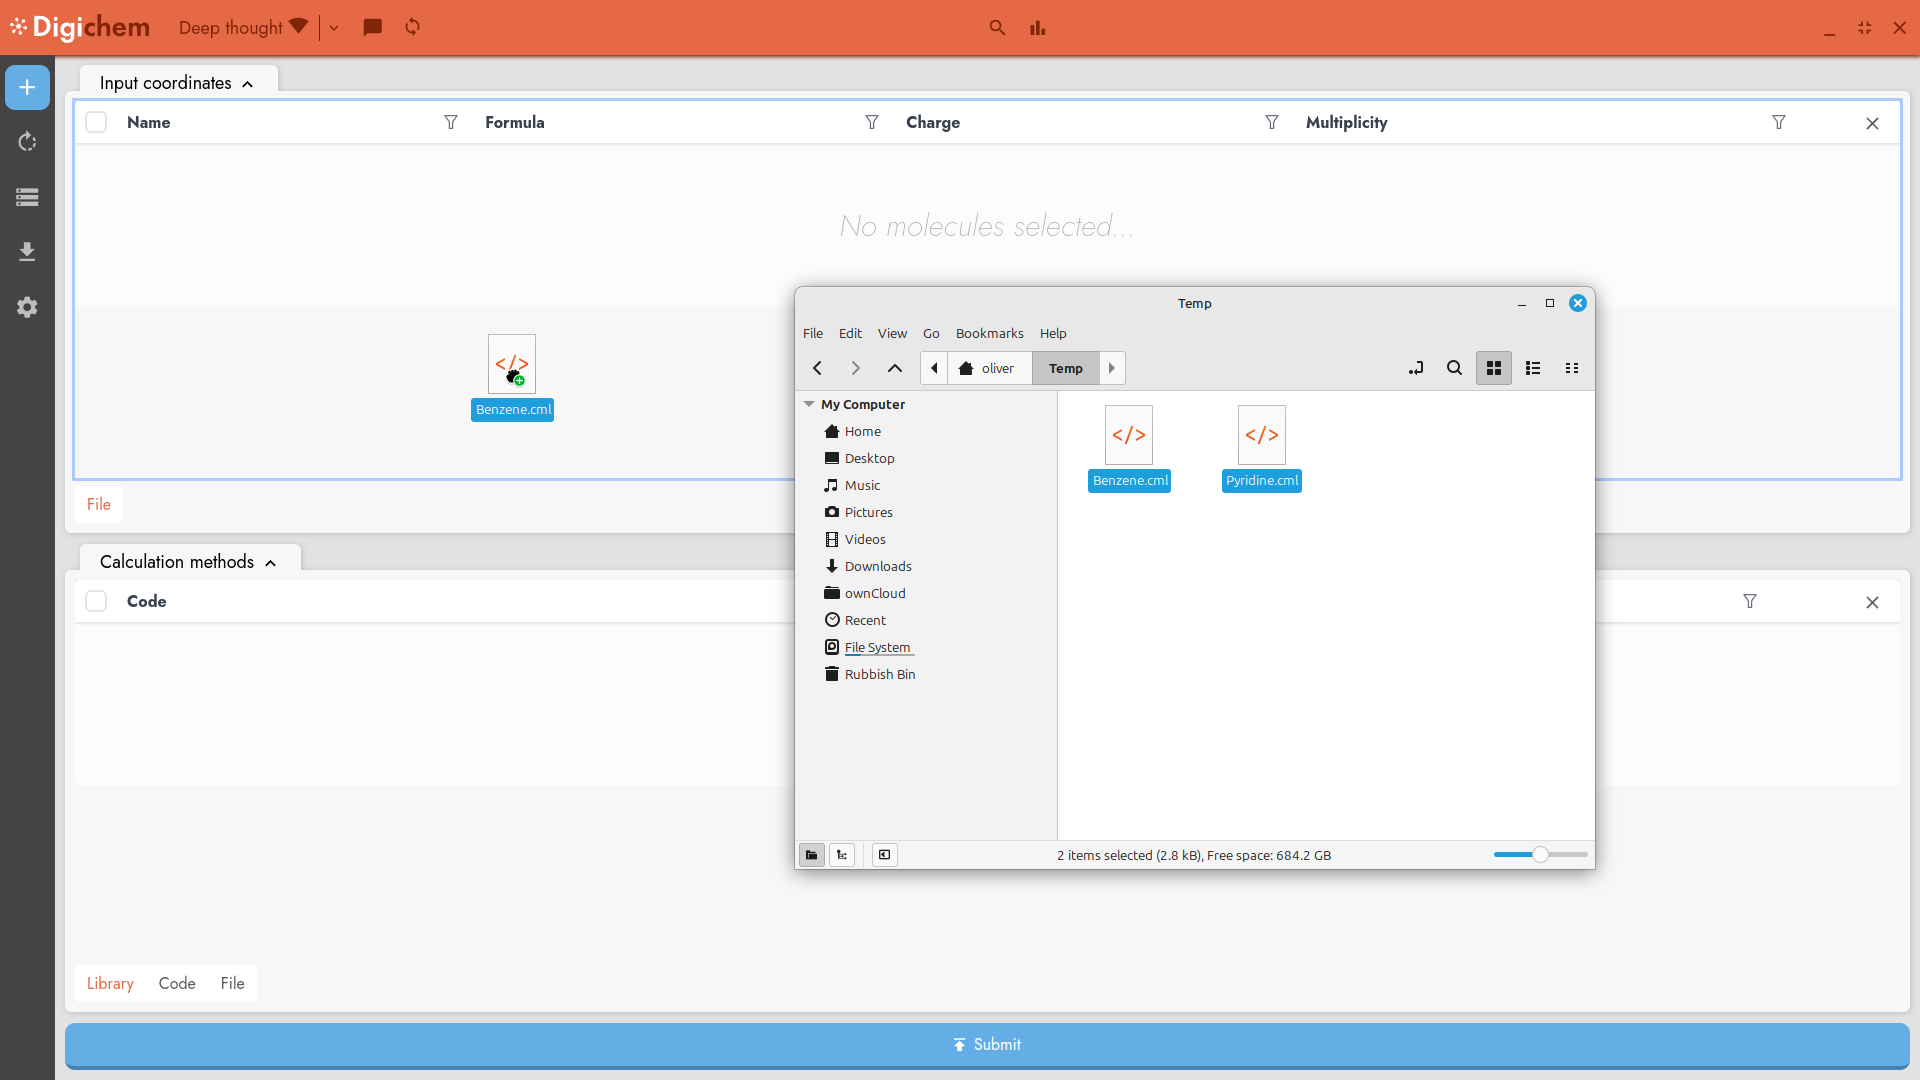1920x1080 pixels.
Task: Open the server list sidebar icon
Action: tap(27, 197)
